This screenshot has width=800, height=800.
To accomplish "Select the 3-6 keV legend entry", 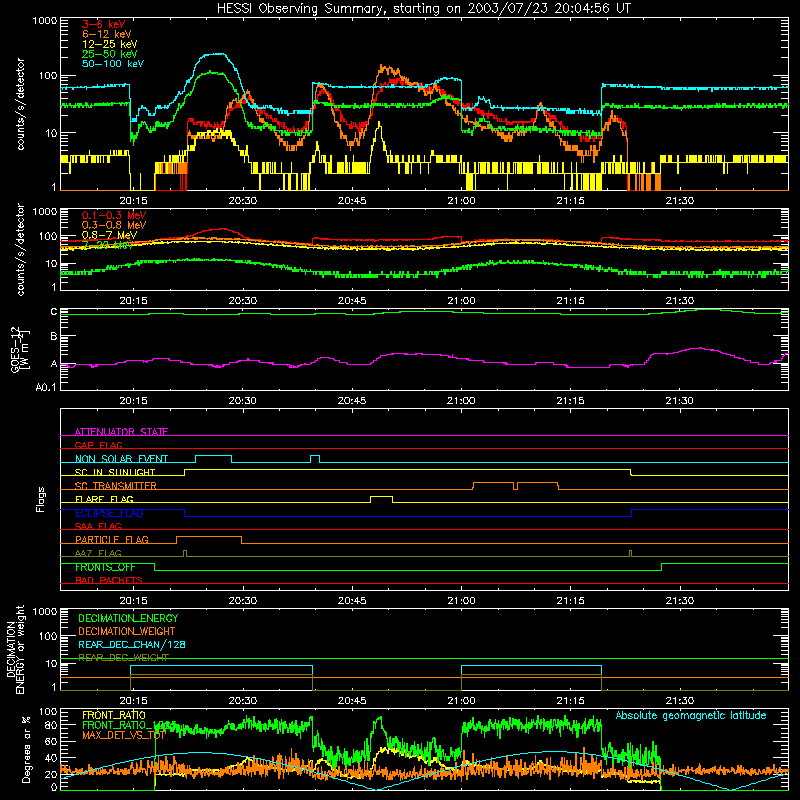I will pyautogui.click(x=104, y=24).
